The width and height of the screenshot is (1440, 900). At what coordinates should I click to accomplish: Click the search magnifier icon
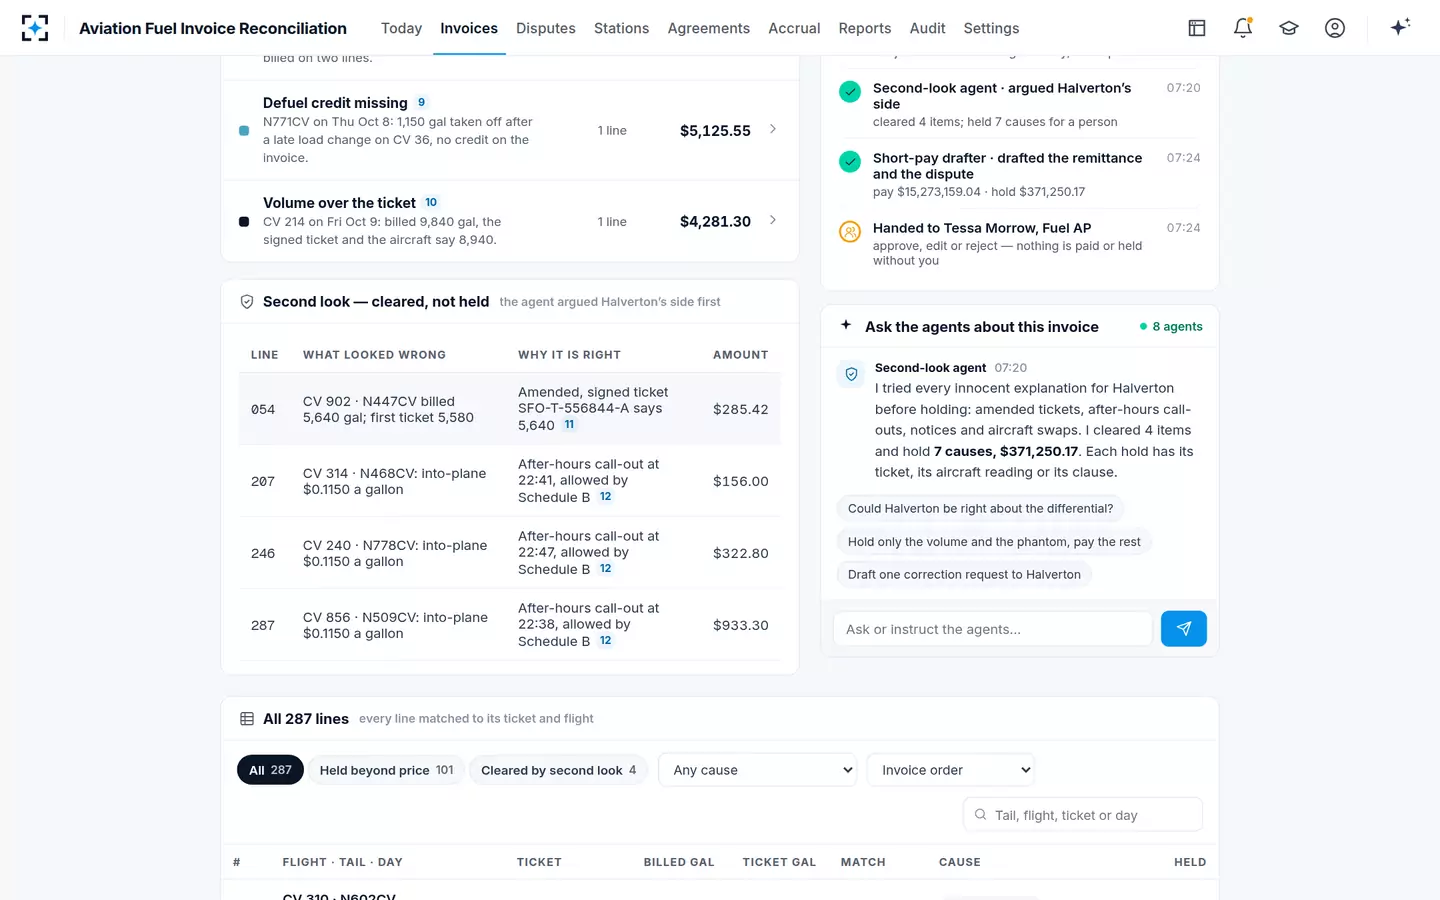(x=981, y=815)
